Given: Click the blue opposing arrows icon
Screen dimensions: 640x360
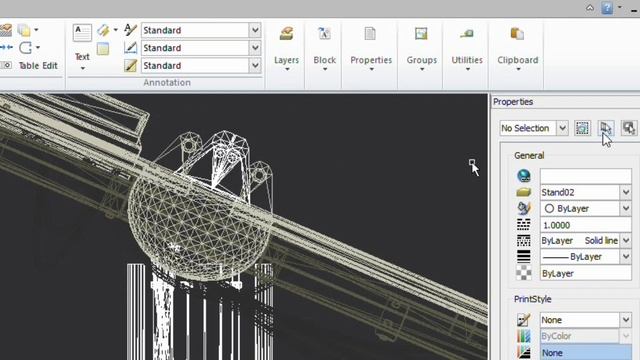Looking at the screenshot, I should point(6,47).
